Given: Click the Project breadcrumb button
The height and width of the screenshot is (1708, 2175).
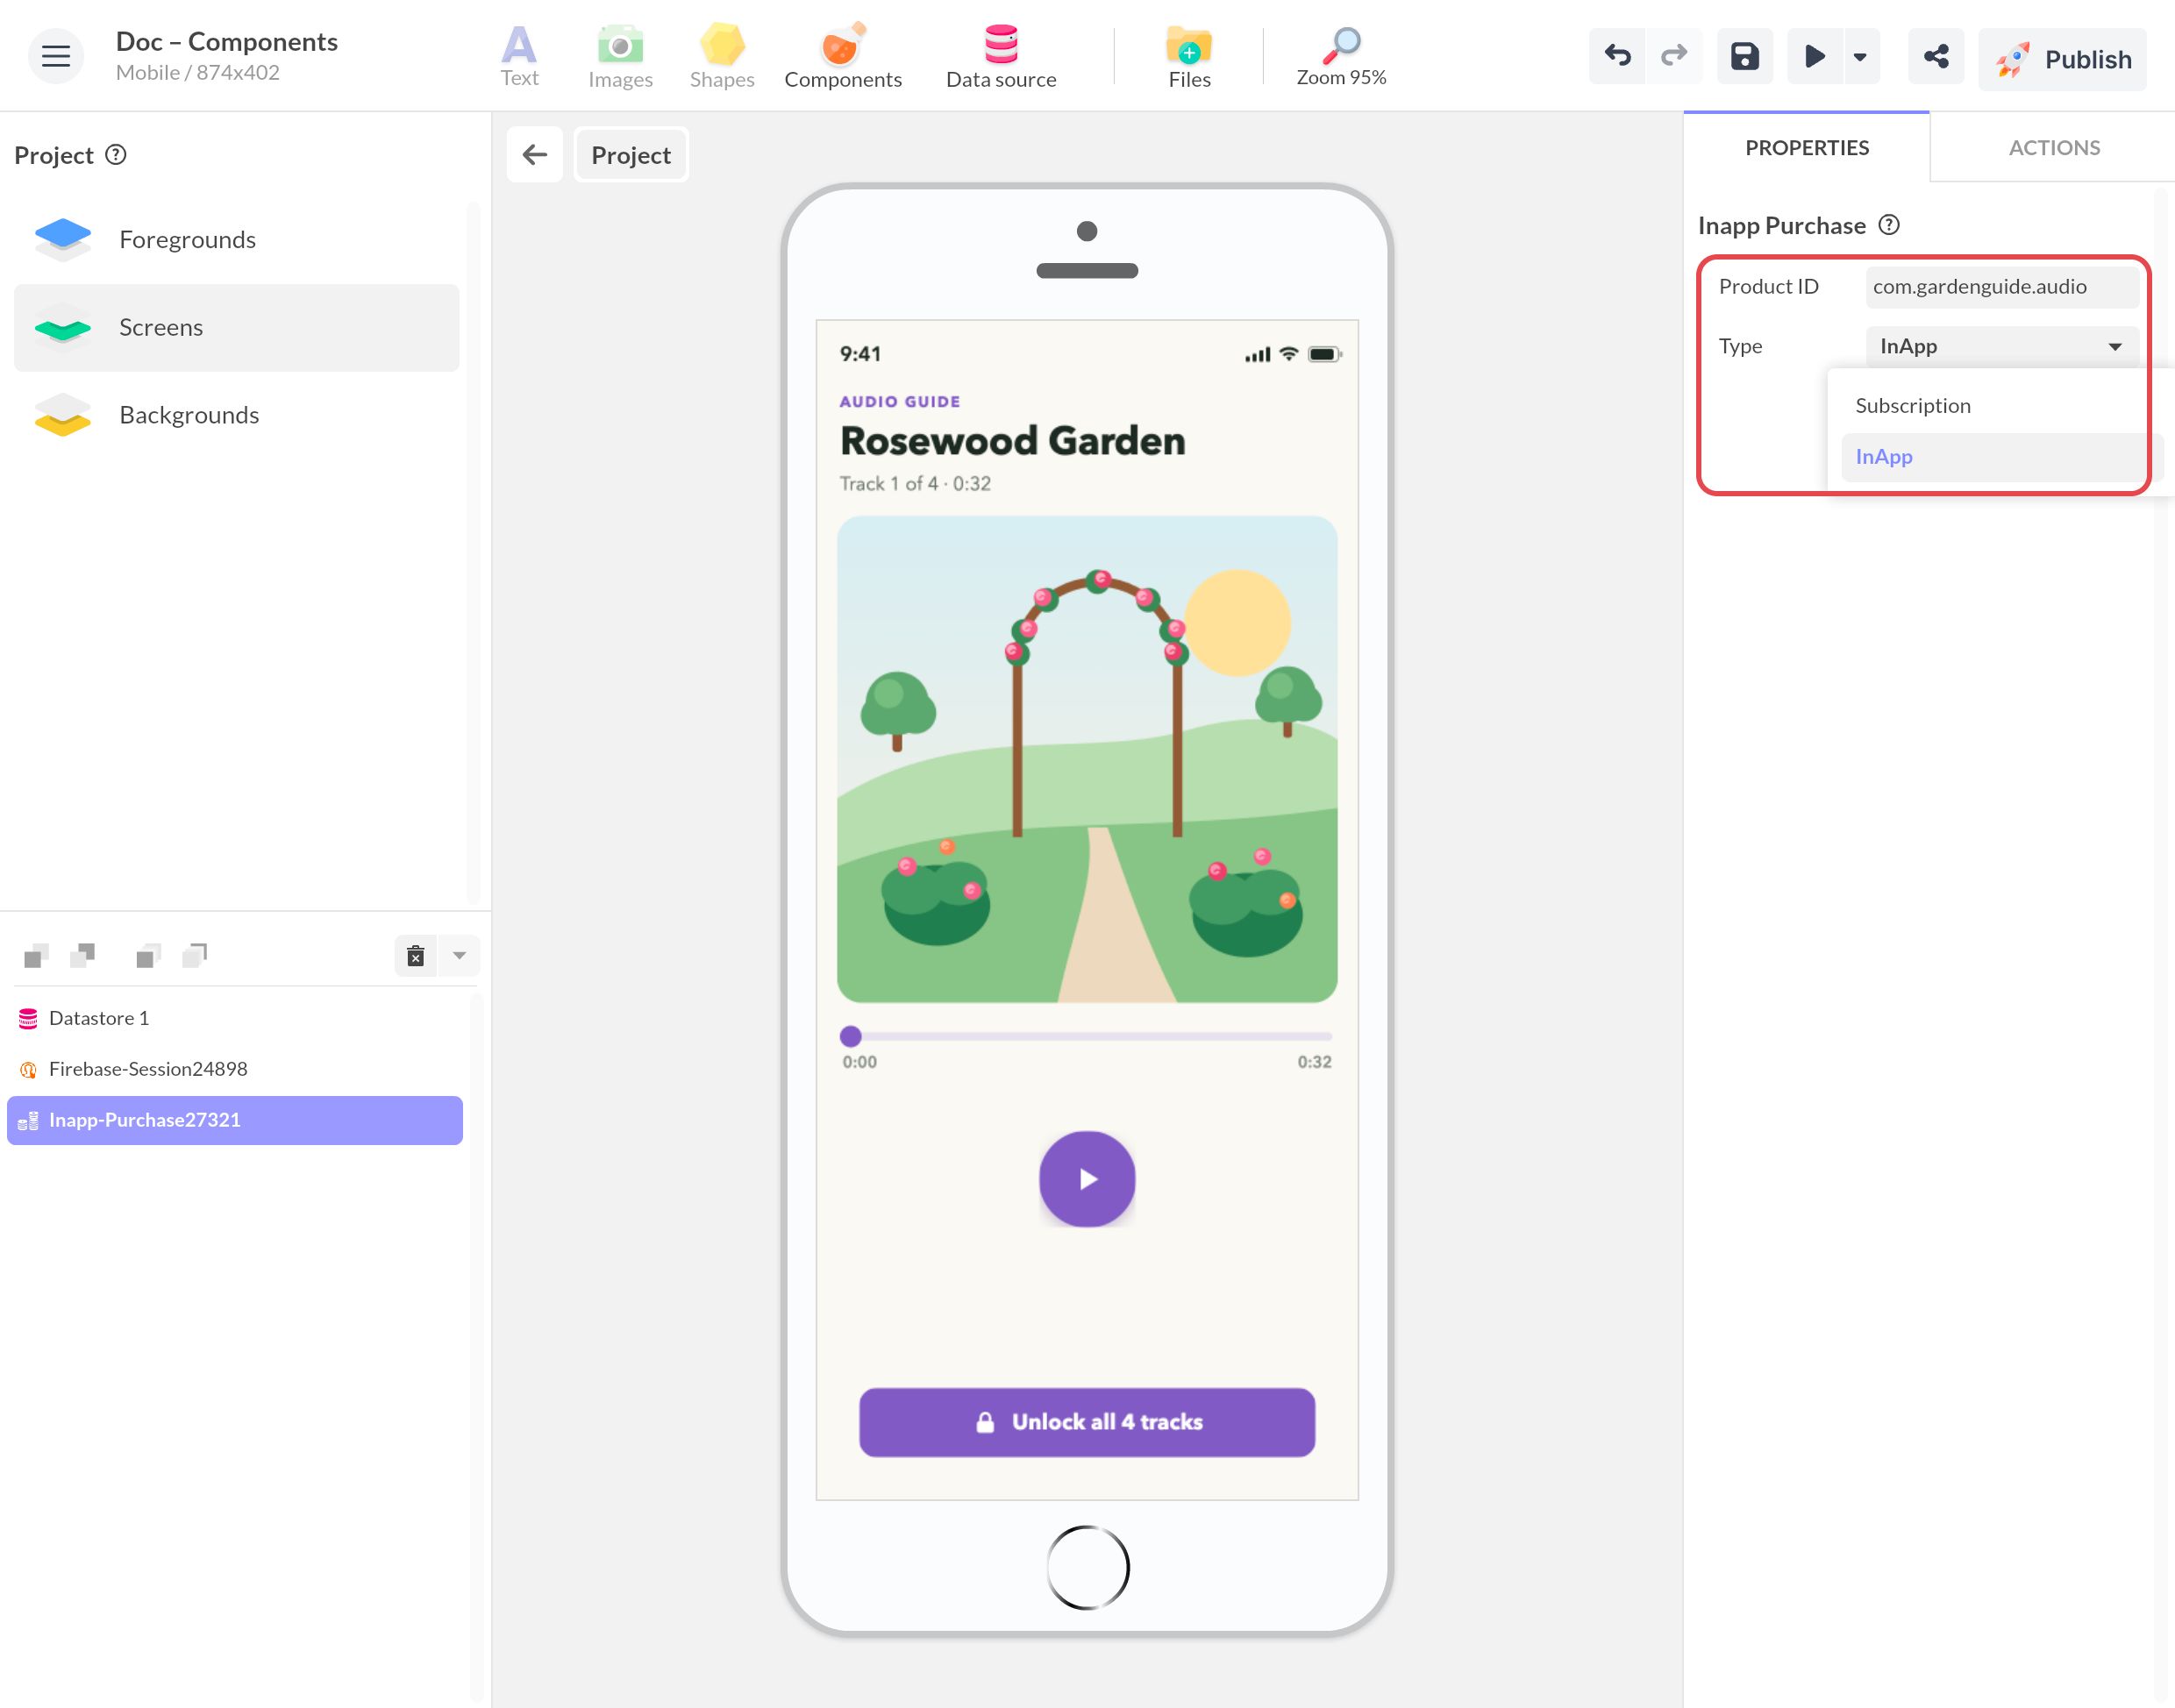Looking at the screenshot, I should 631,155.
